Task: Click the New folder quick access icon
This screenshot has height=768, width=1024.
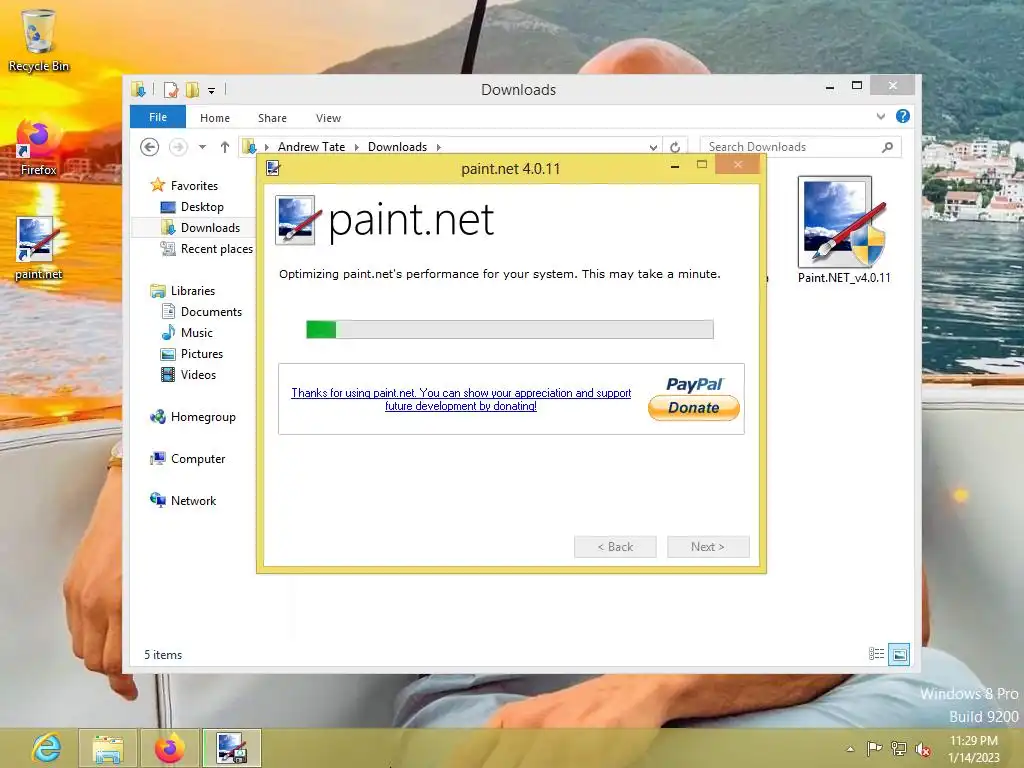Action: pos(192,89)
